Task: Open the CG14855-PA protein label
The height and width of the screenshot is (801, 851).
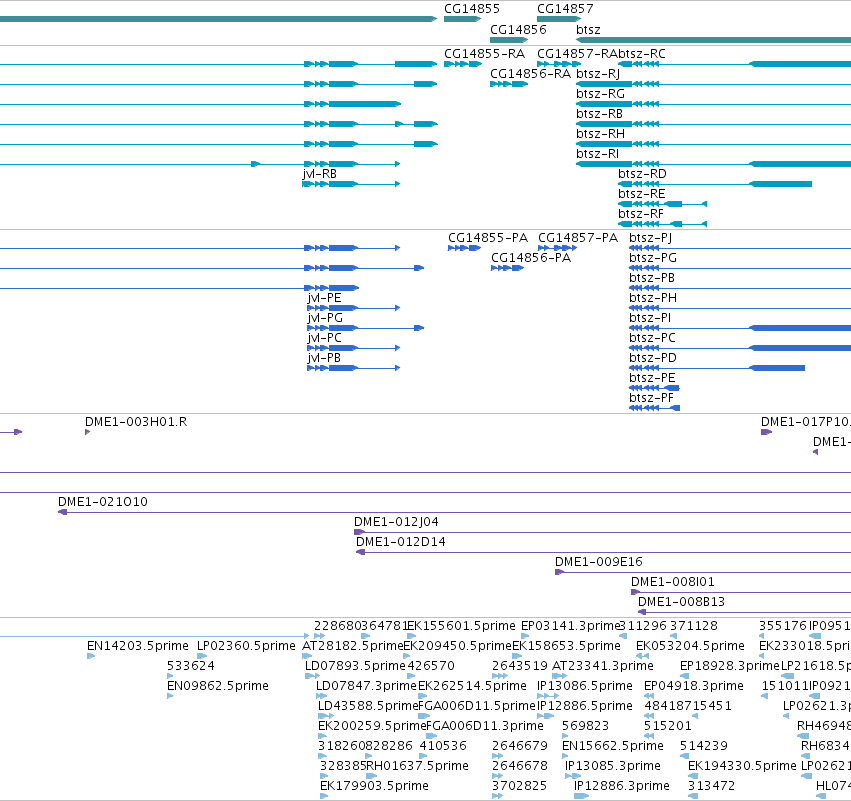Action: (487, 238)
